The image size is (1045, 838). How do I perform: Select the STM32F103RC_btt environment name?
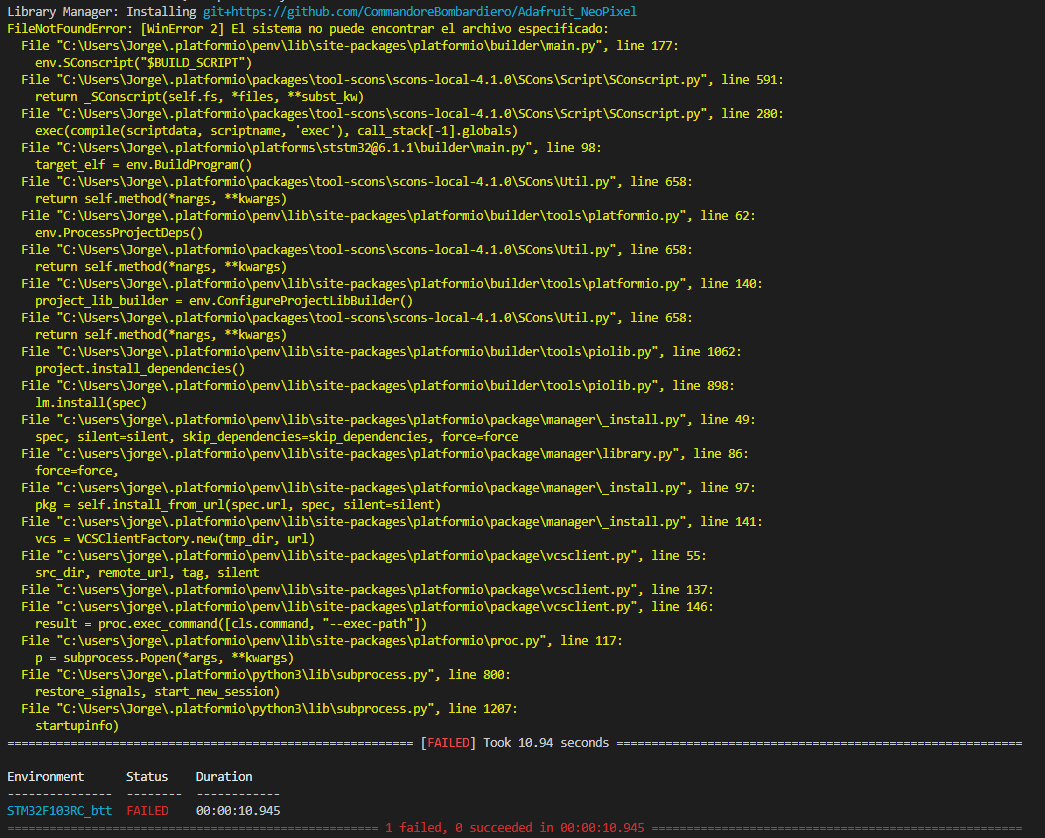coord(59,811)
